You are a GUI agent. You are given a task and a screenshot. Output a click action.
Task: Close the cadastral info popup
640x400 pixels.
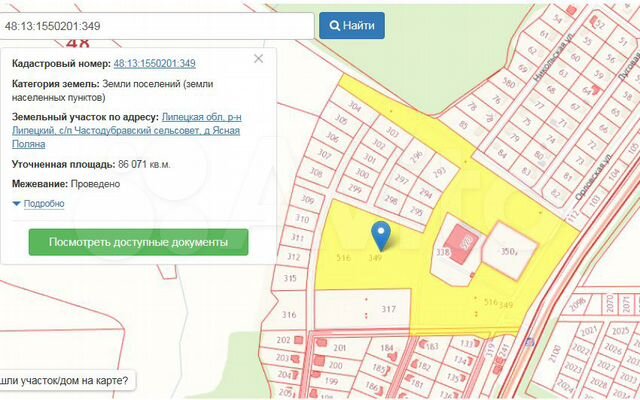pos(259,59)
